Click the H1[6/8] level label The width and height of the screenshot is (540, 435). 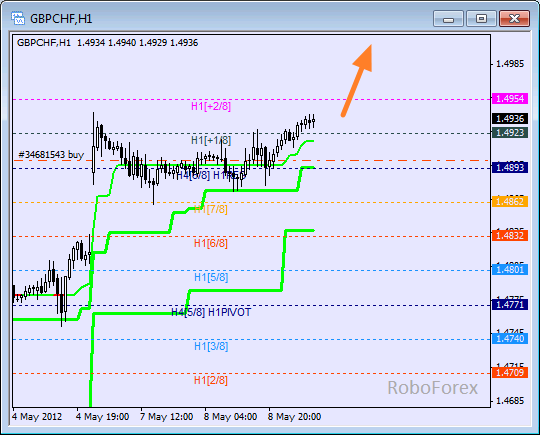pos(211,243)
